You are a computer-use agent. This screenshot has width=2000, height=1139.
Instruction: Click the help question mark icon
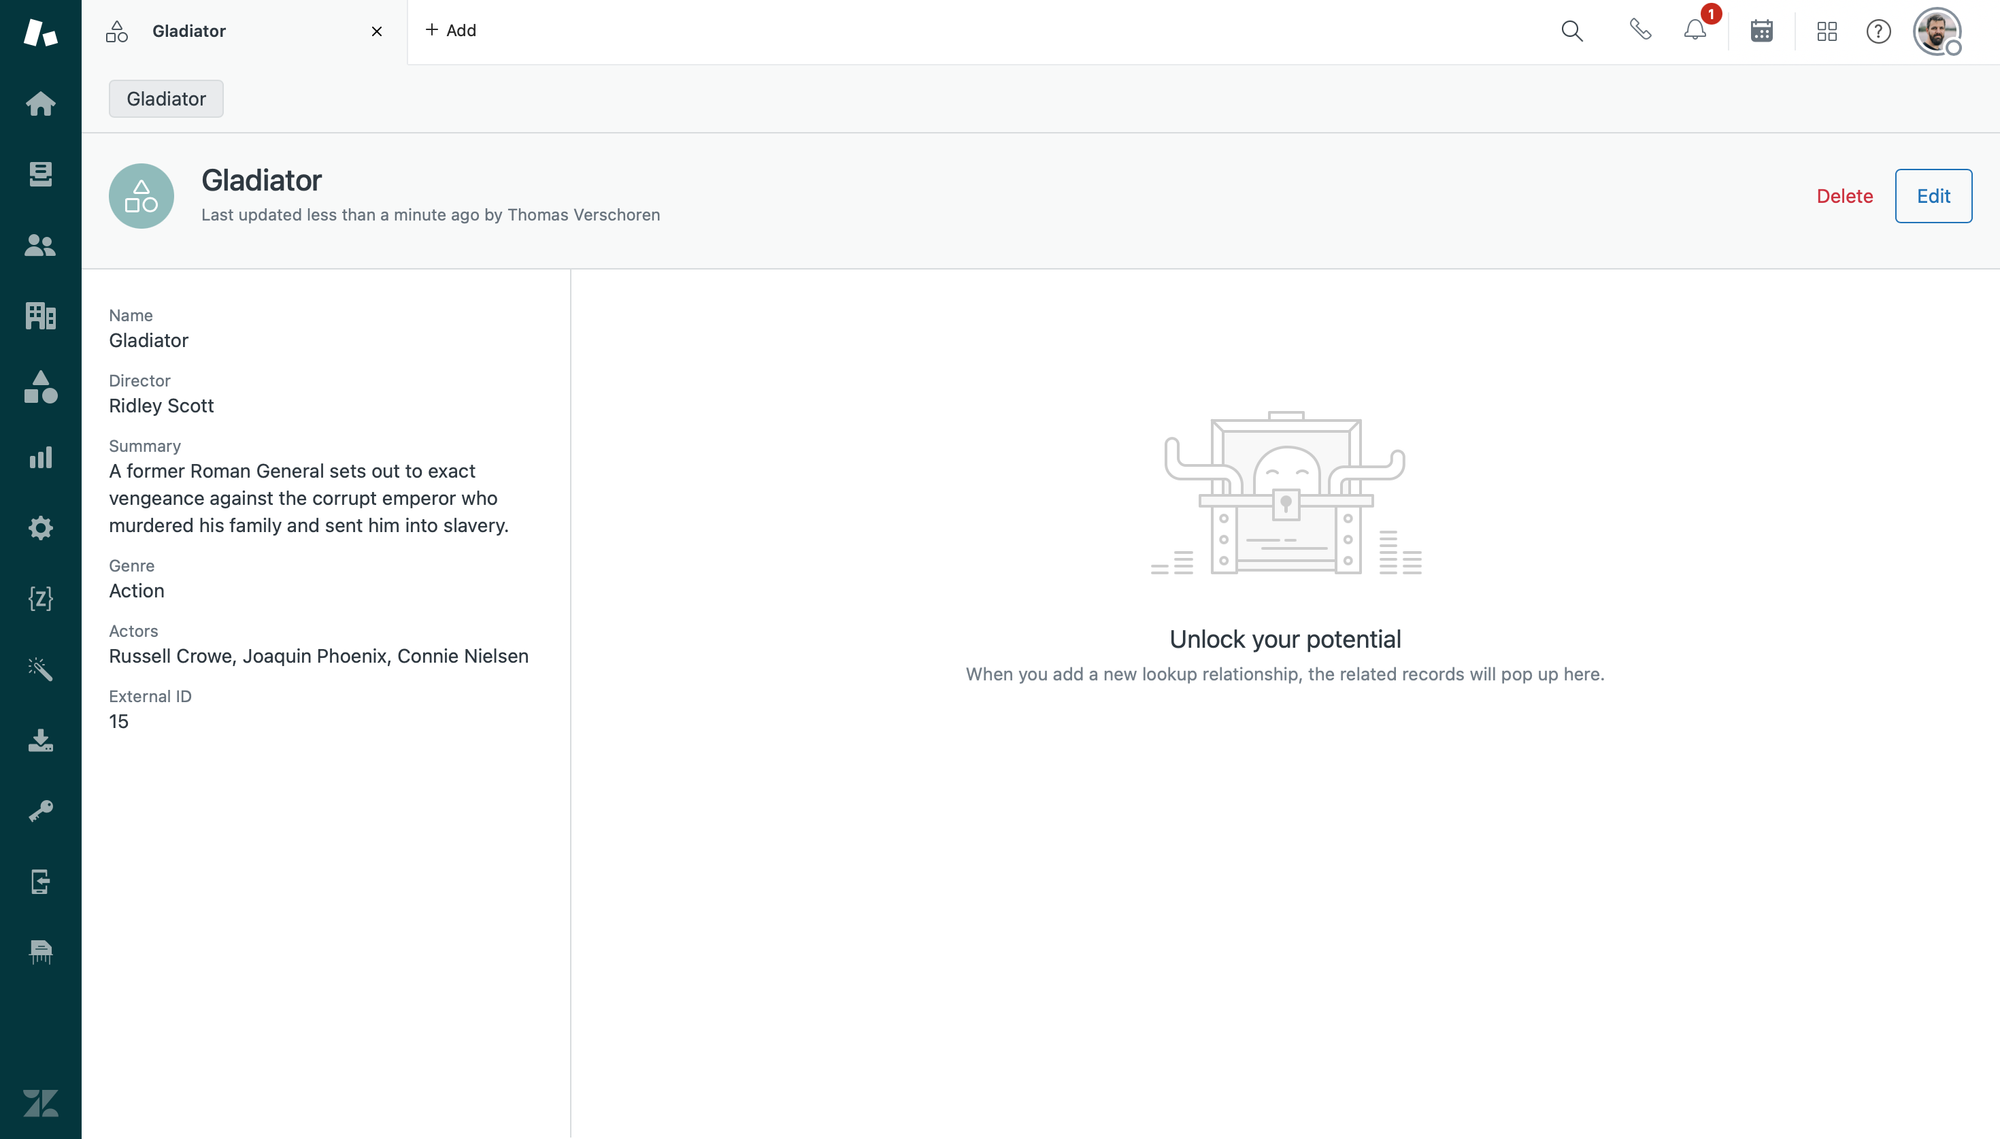tap(1879, 32)
